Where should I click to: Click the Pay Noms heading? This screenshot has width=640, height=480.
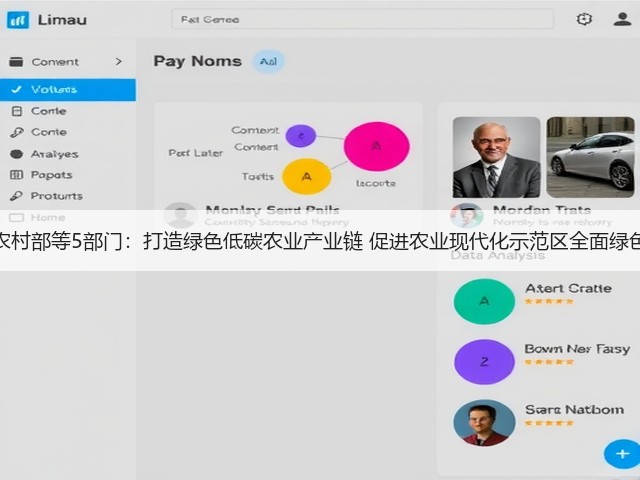point(198,61)
